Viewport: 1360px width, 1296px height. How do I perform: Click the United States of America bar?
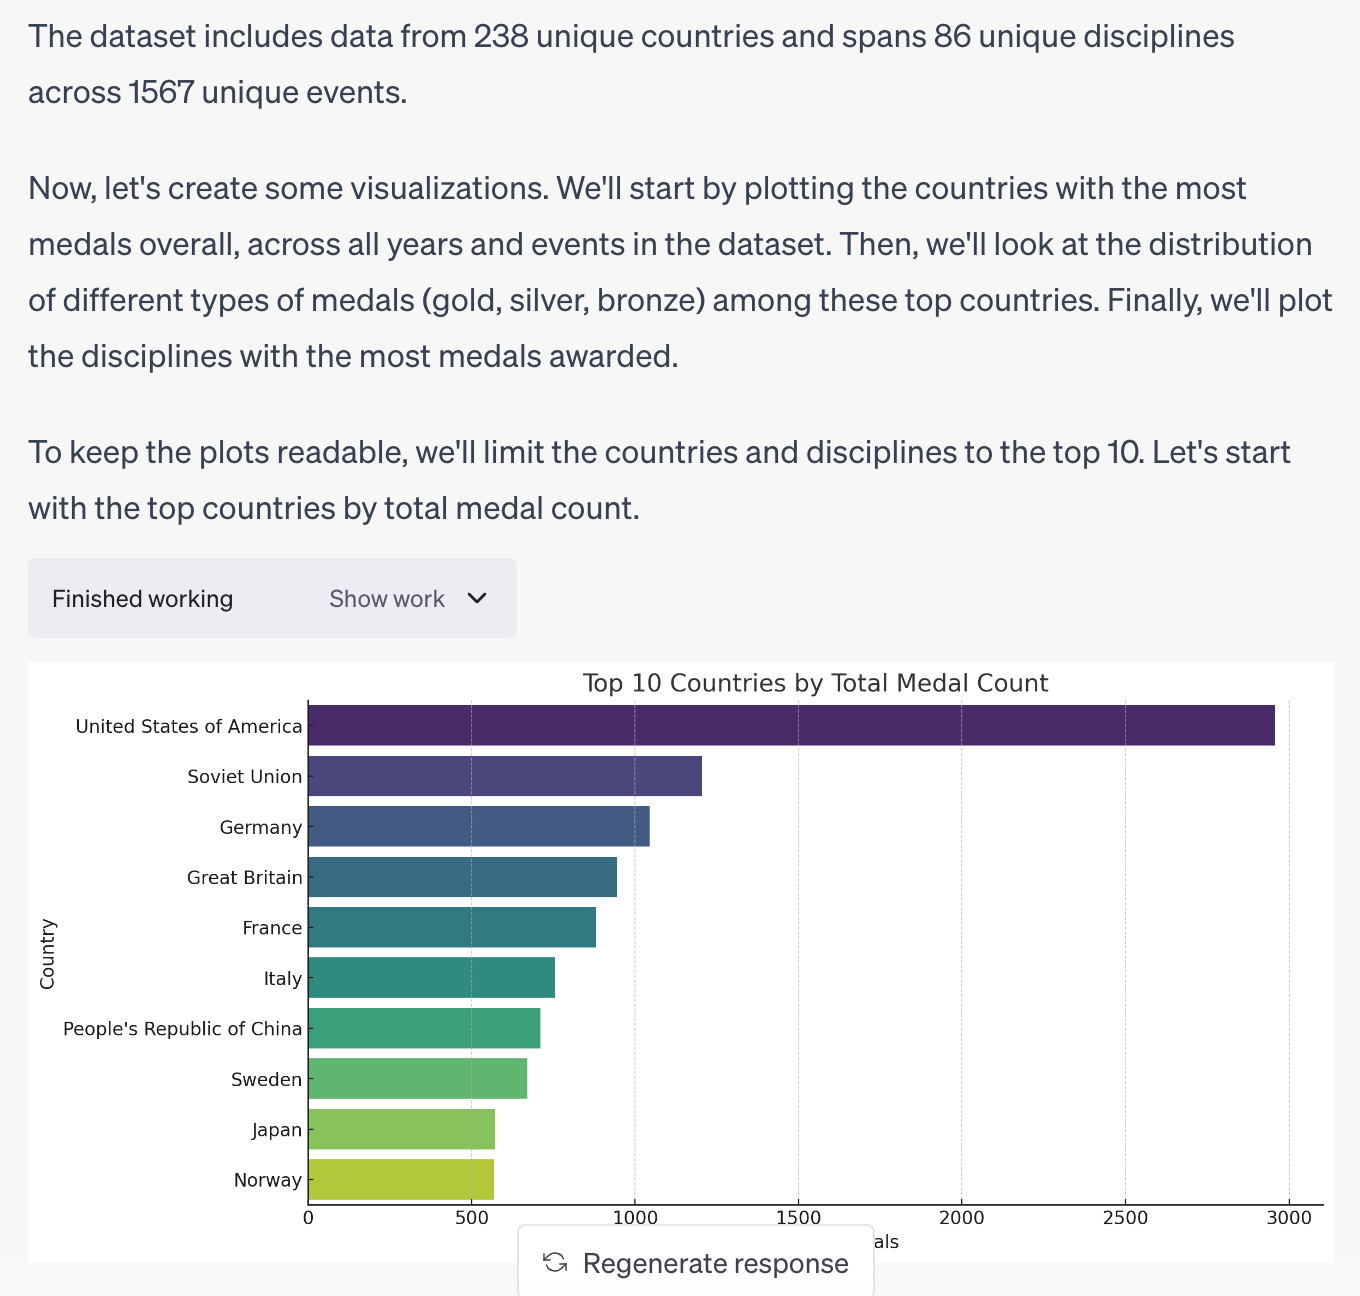[791, 725]
